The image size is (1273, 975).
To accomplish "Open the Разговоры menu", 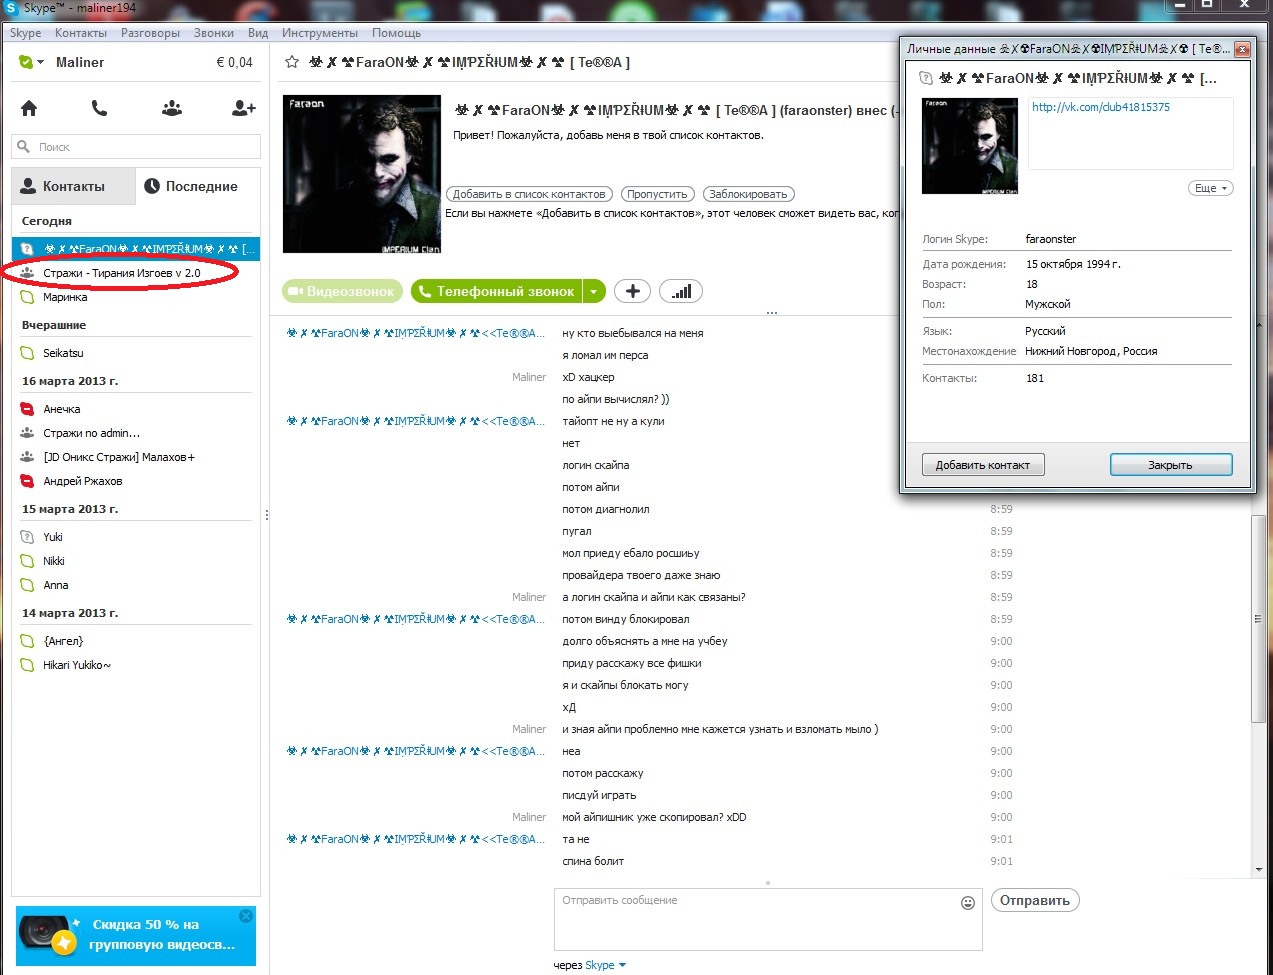I will 151,33.
